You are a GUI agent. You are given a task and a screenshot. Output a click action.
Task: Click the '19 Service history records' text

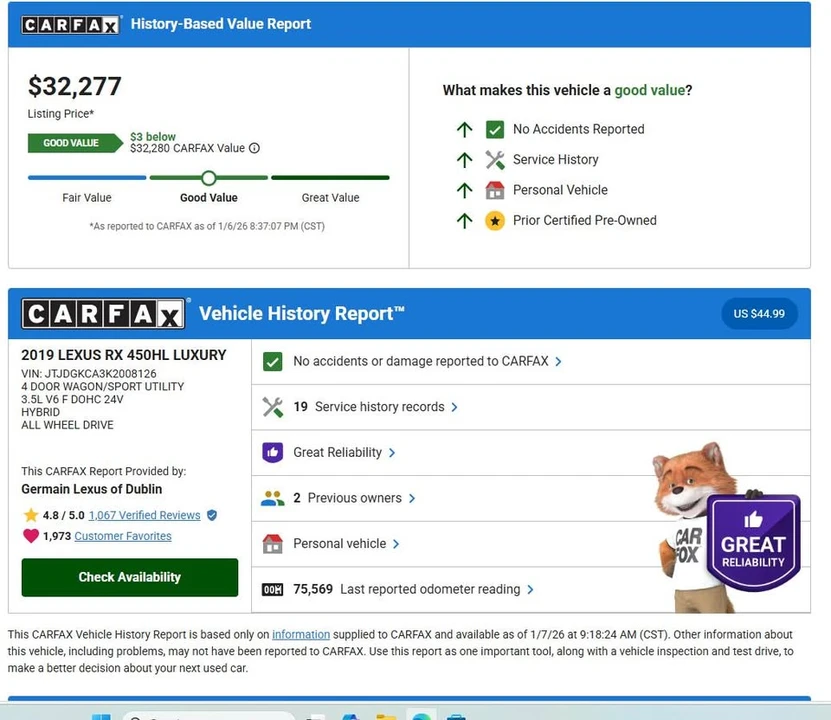369,407
